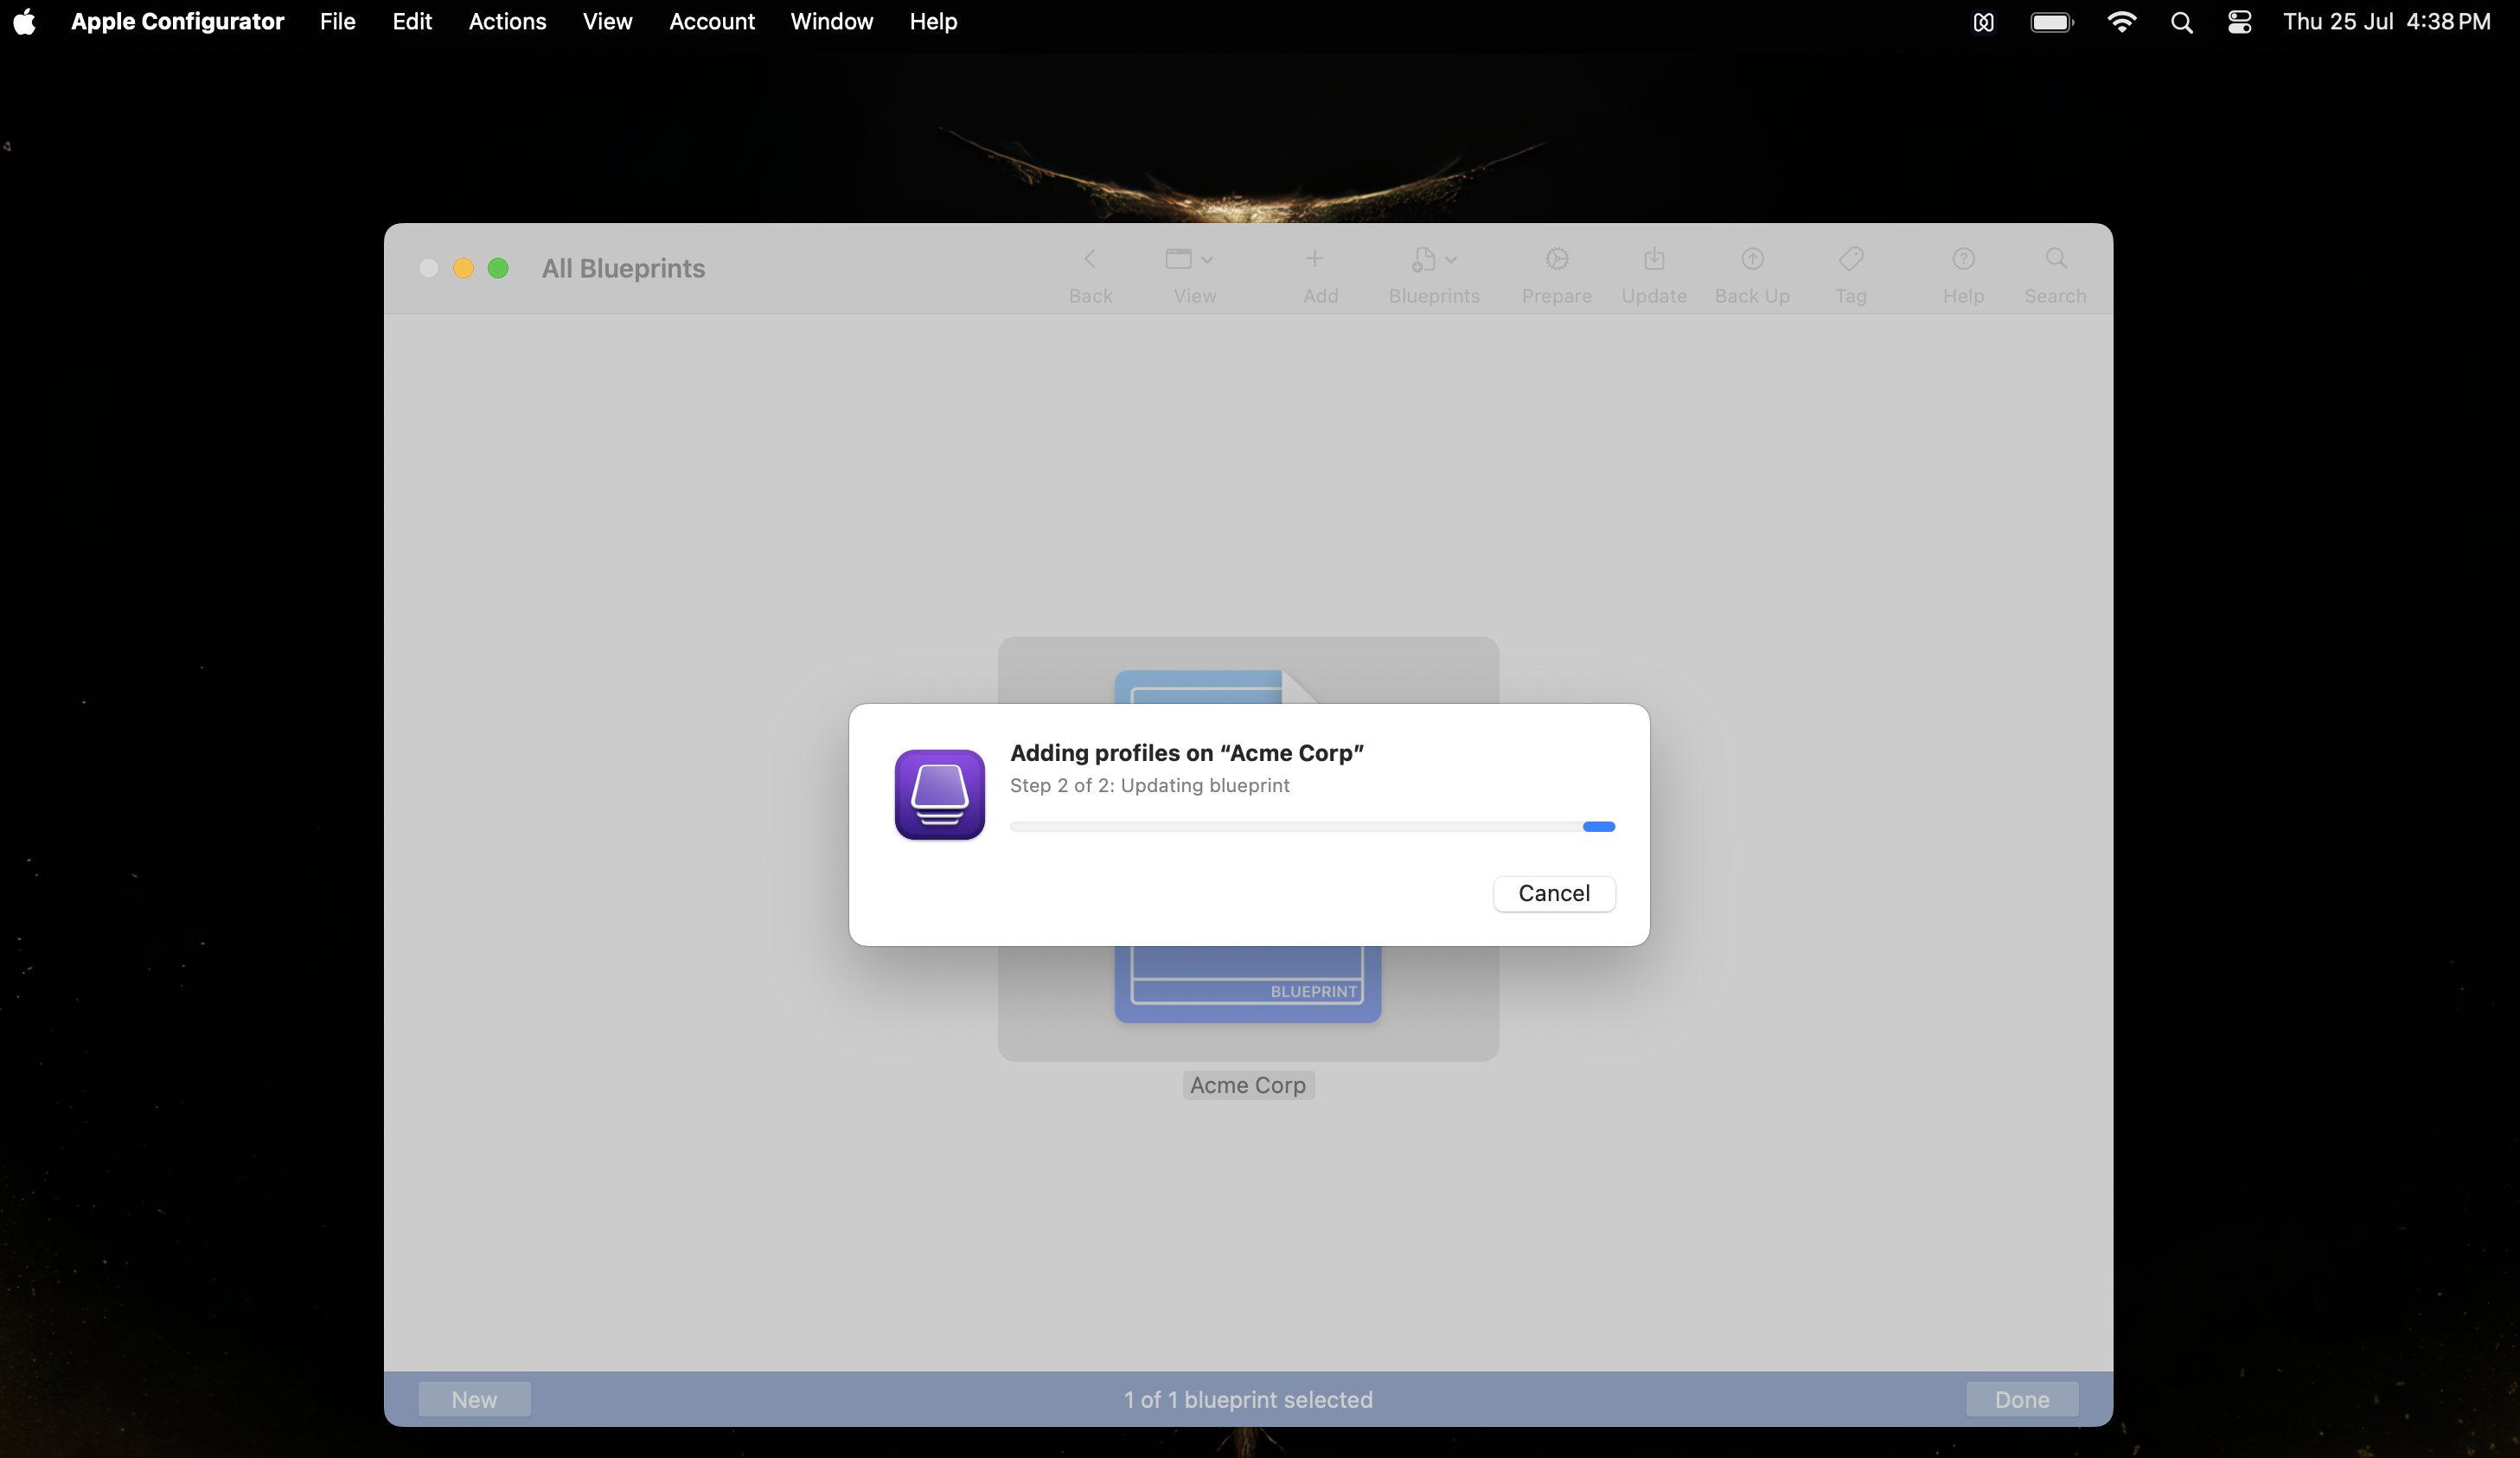
Task: Open the Blueprints toolbar dropdown
Action: [1434, 259]
